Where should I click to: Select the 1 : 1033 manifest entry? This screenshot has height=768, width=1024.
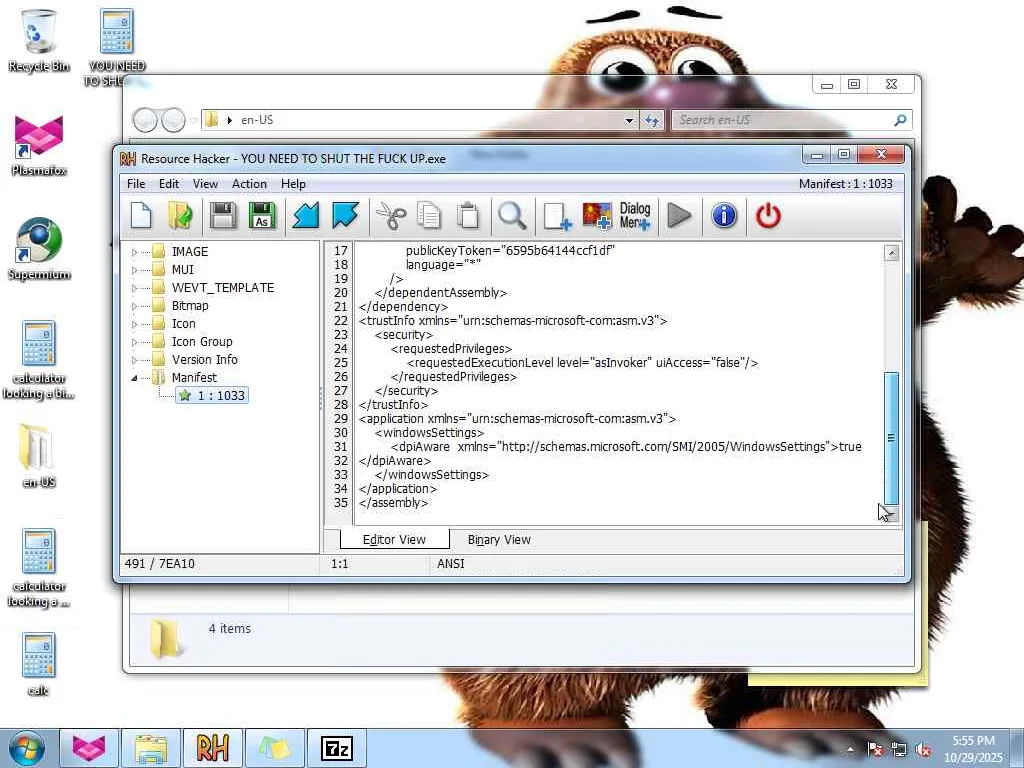(x=212, y=395)
